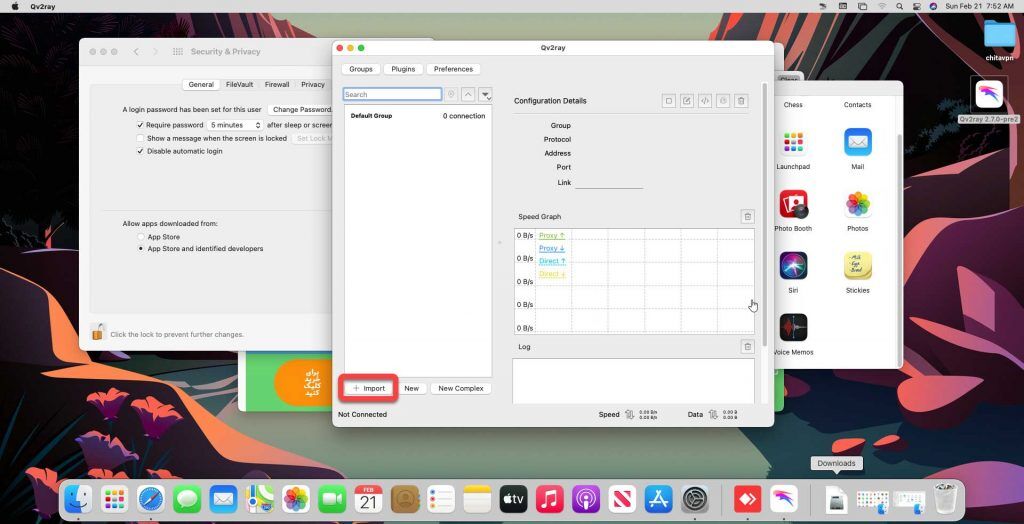Click the lock icon in Security & Privacy
Image resolution: width=1024 pixels, height=524 pixels.
pos(98,333)
